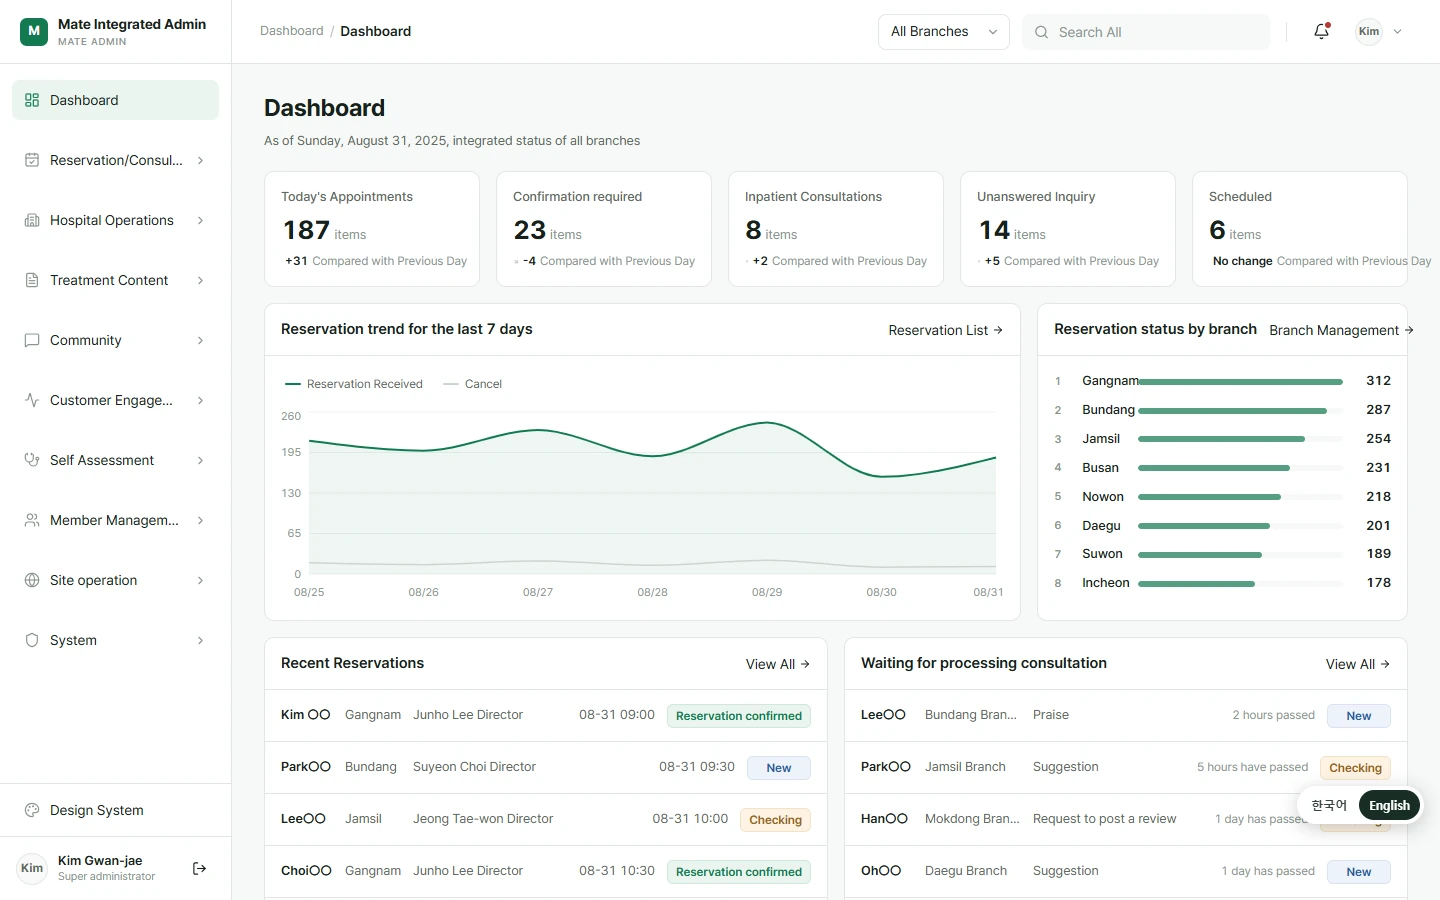Go to Branch Management link
The height and width of the screenshot is (900, 1440).
pyautogui.click(x=1341, y=330)
